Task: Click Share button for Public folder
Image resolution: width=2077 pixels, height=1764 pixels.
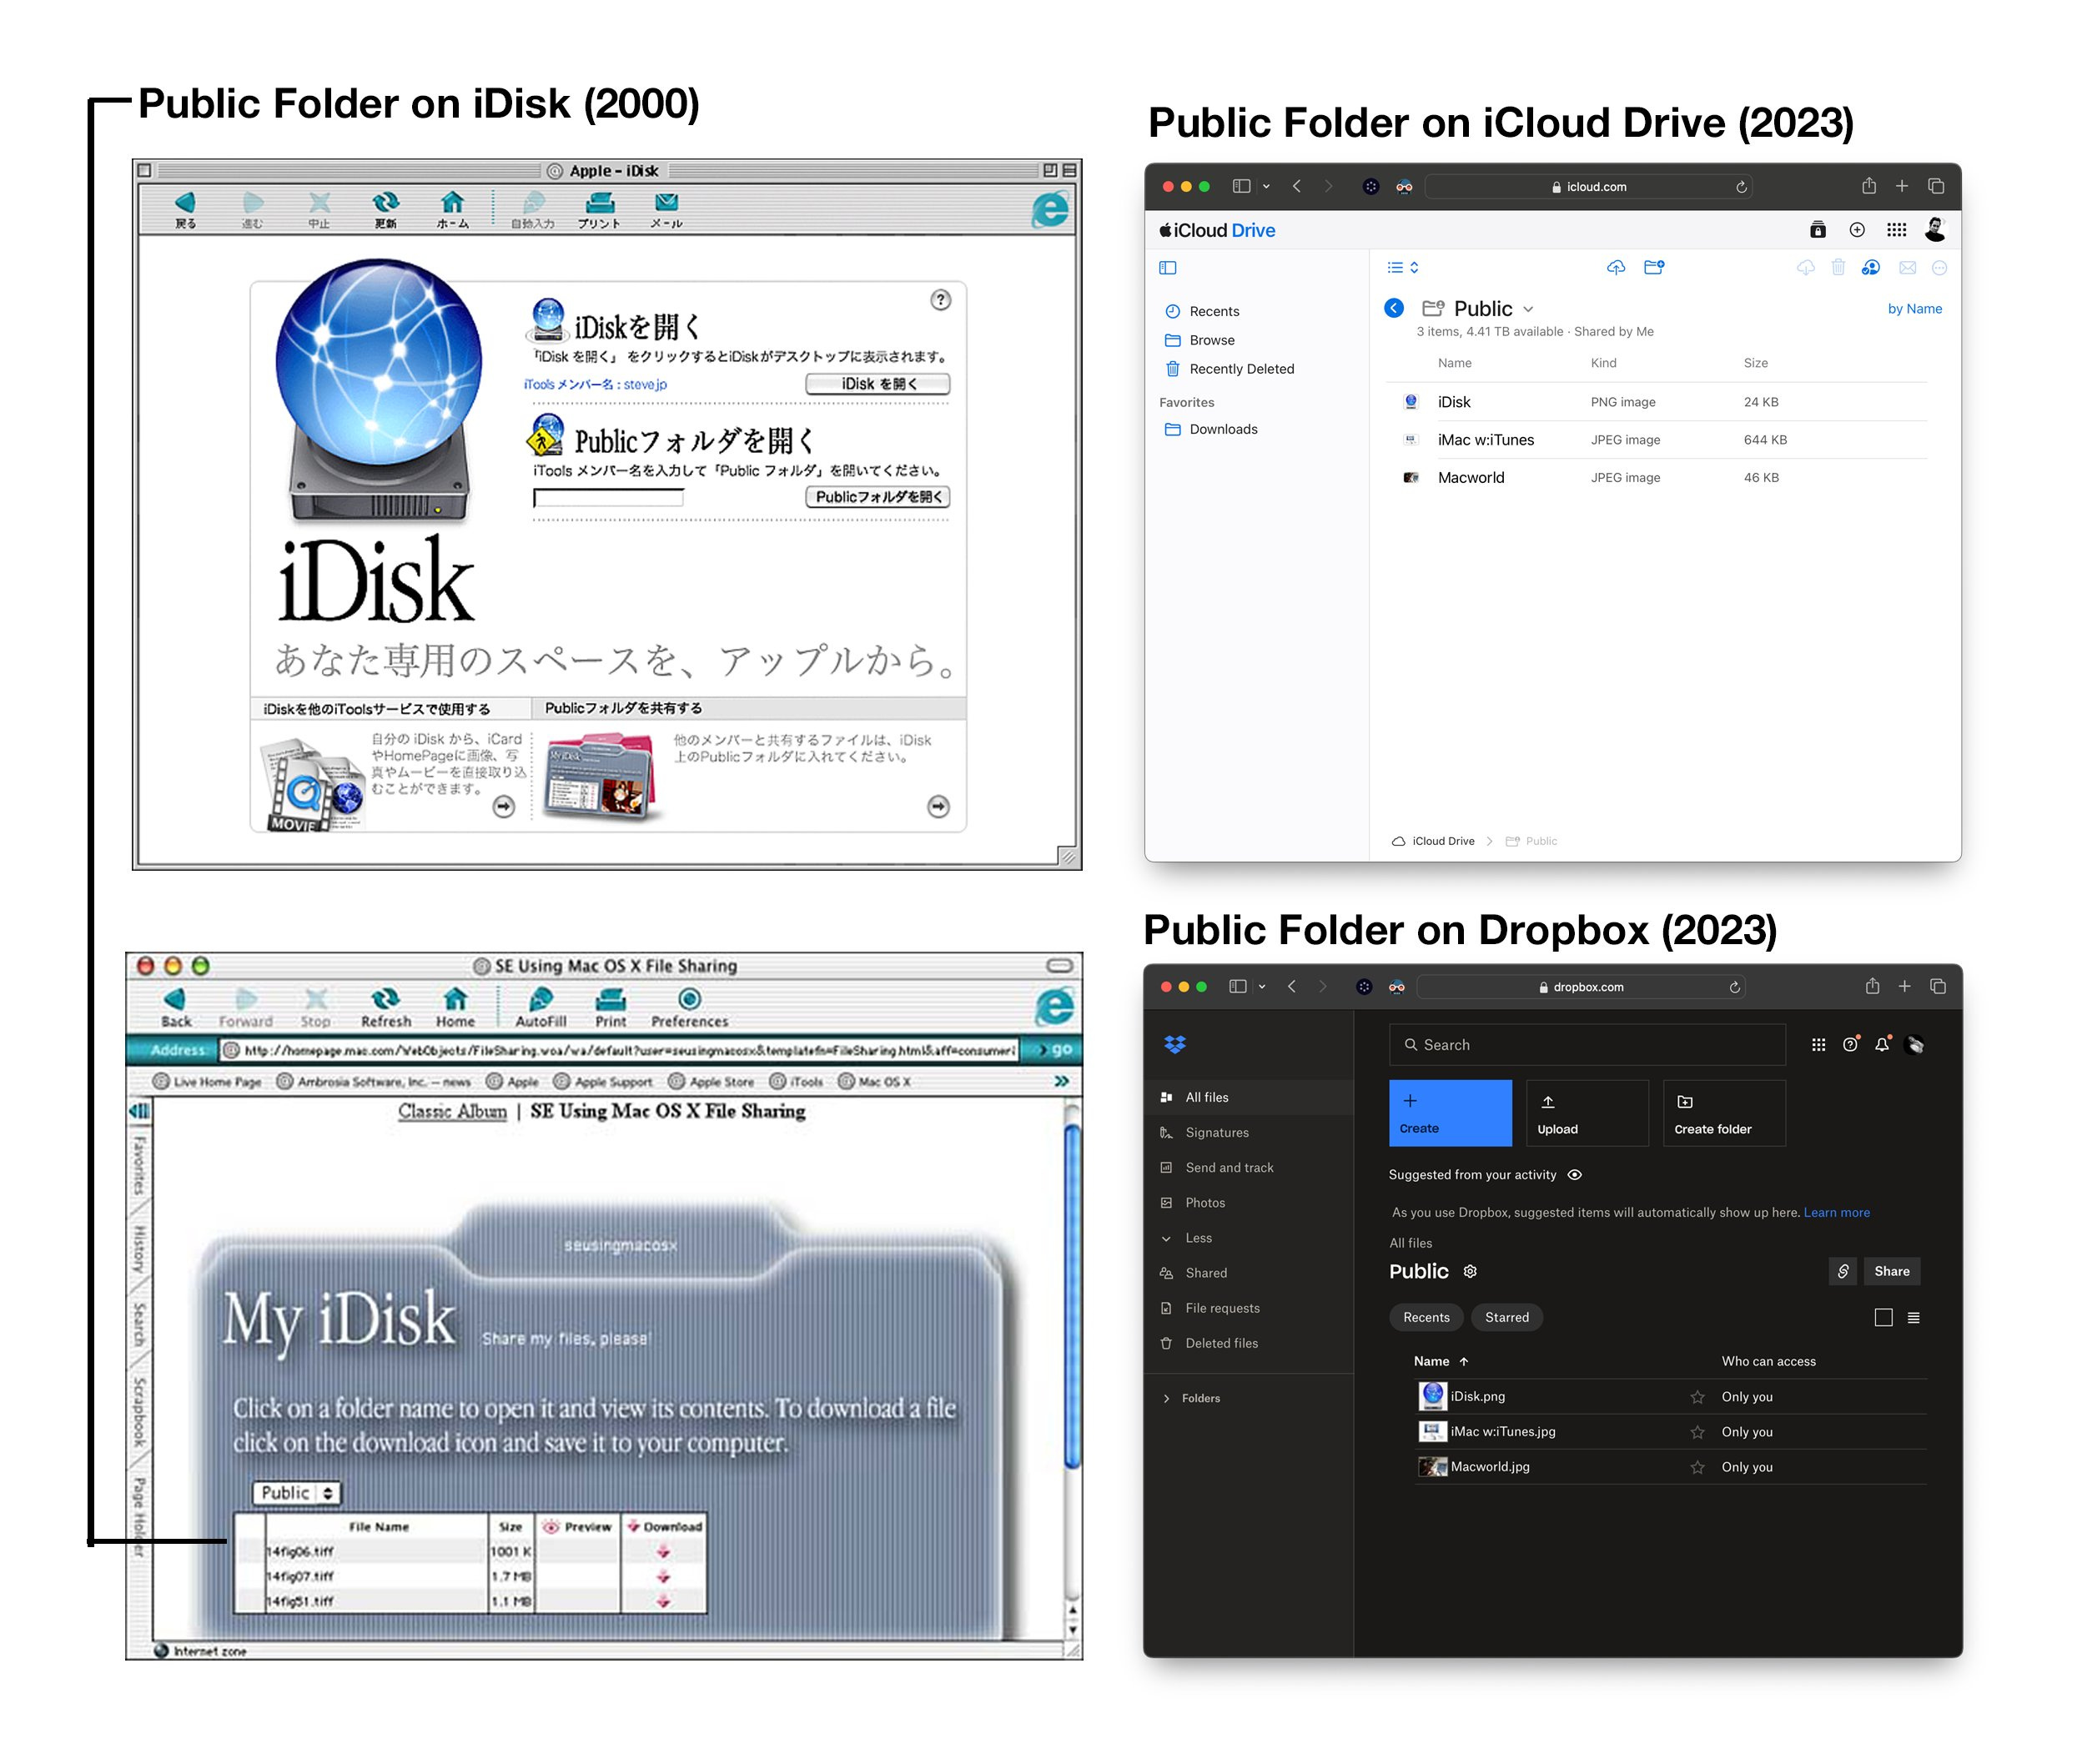Action: (x=1890, y=1271)
